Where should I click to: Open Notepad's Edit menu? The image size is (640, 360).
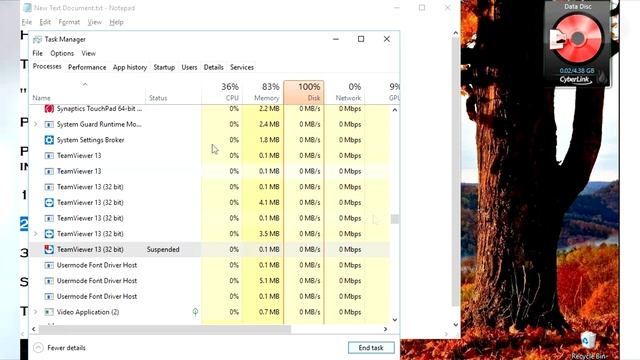[45, 22]
